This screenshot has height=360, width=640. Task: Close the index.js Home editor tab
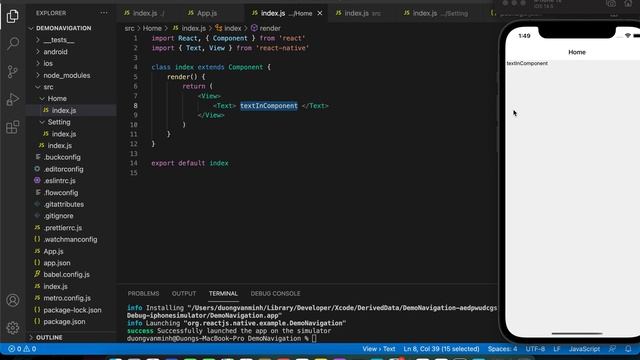coord(320,13)
